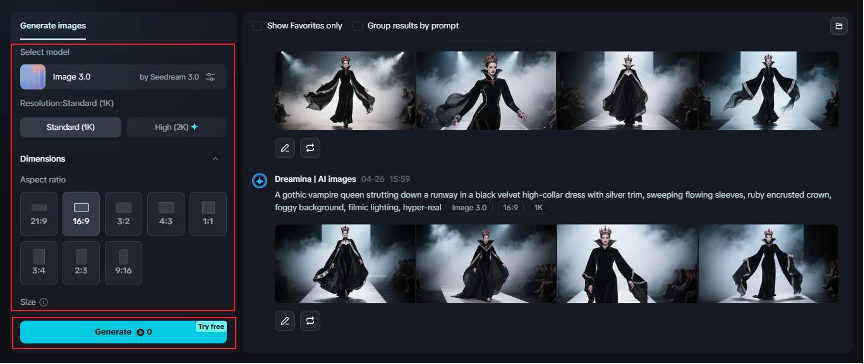The height and width of the screenshot is (364, 864).
Task: Select the 16:9 aspect ratio
Action: point(81,214)
